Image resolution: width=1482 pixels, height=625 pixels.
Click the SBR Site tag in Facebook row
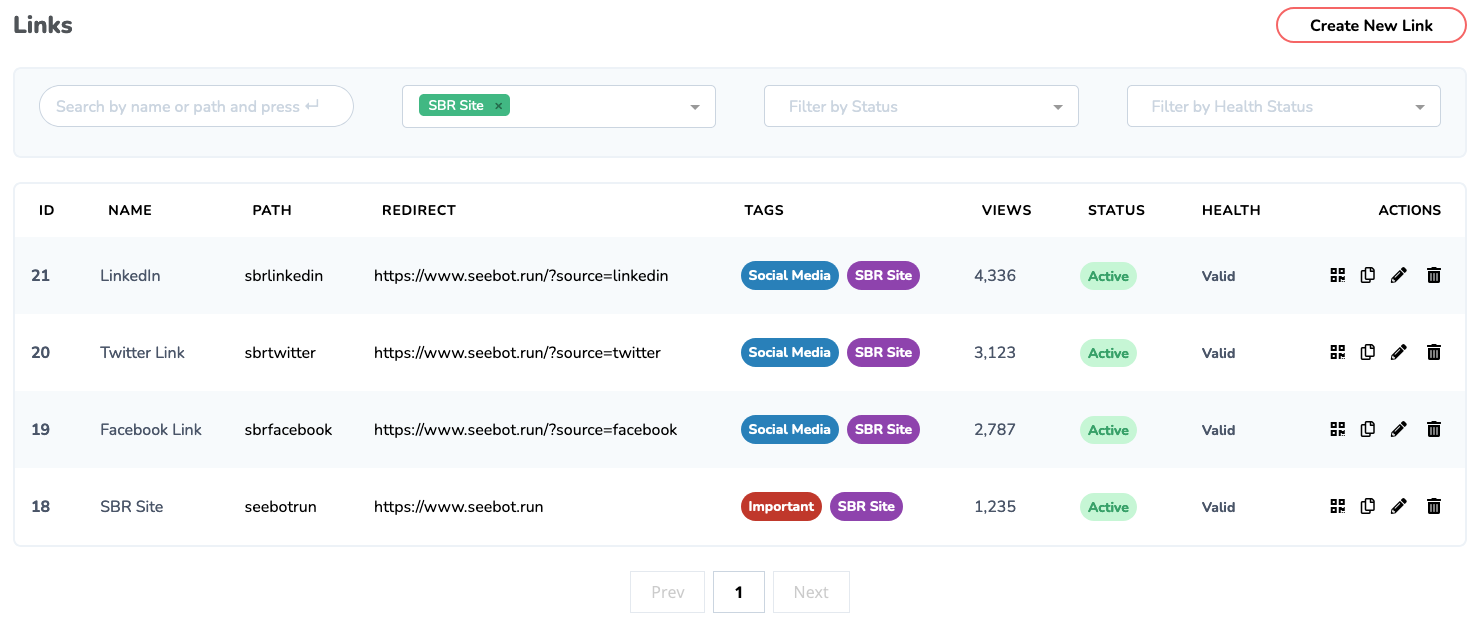point(883,429)
